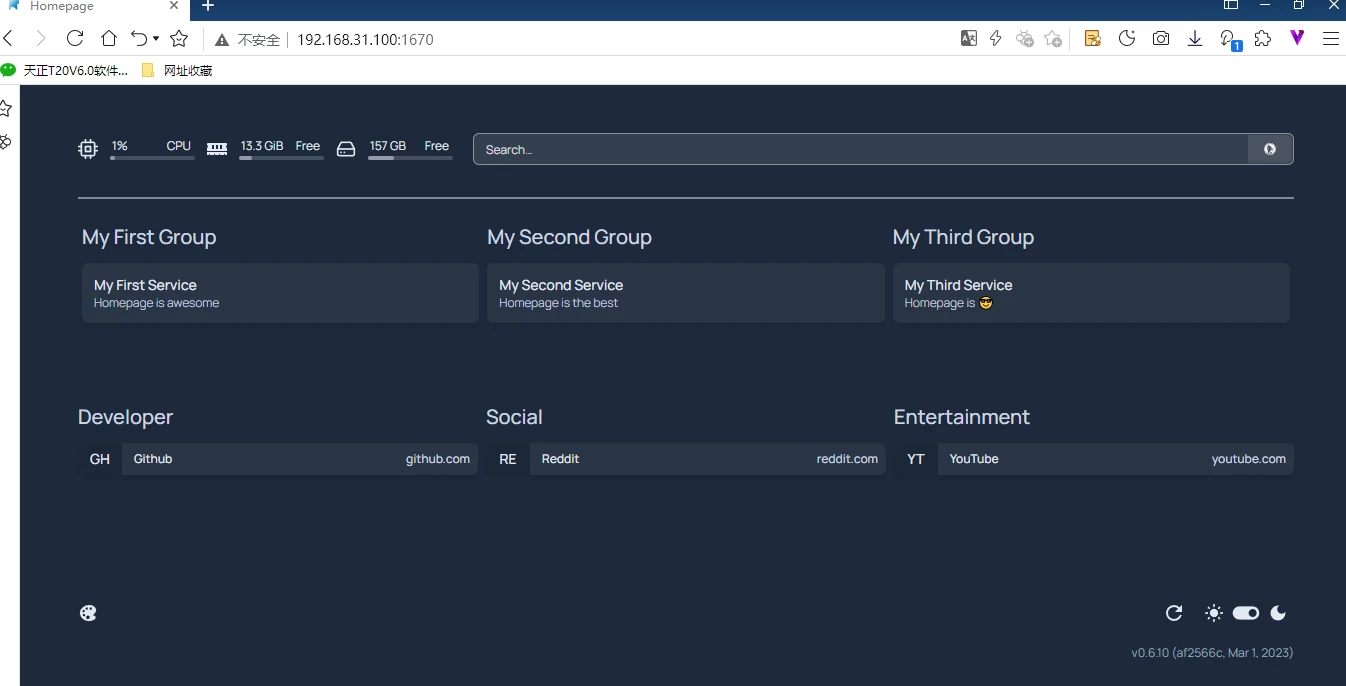Click the moon dark-mode icon
The height and width of the screenshot is (686, 1346).
tap(1278, 613)
